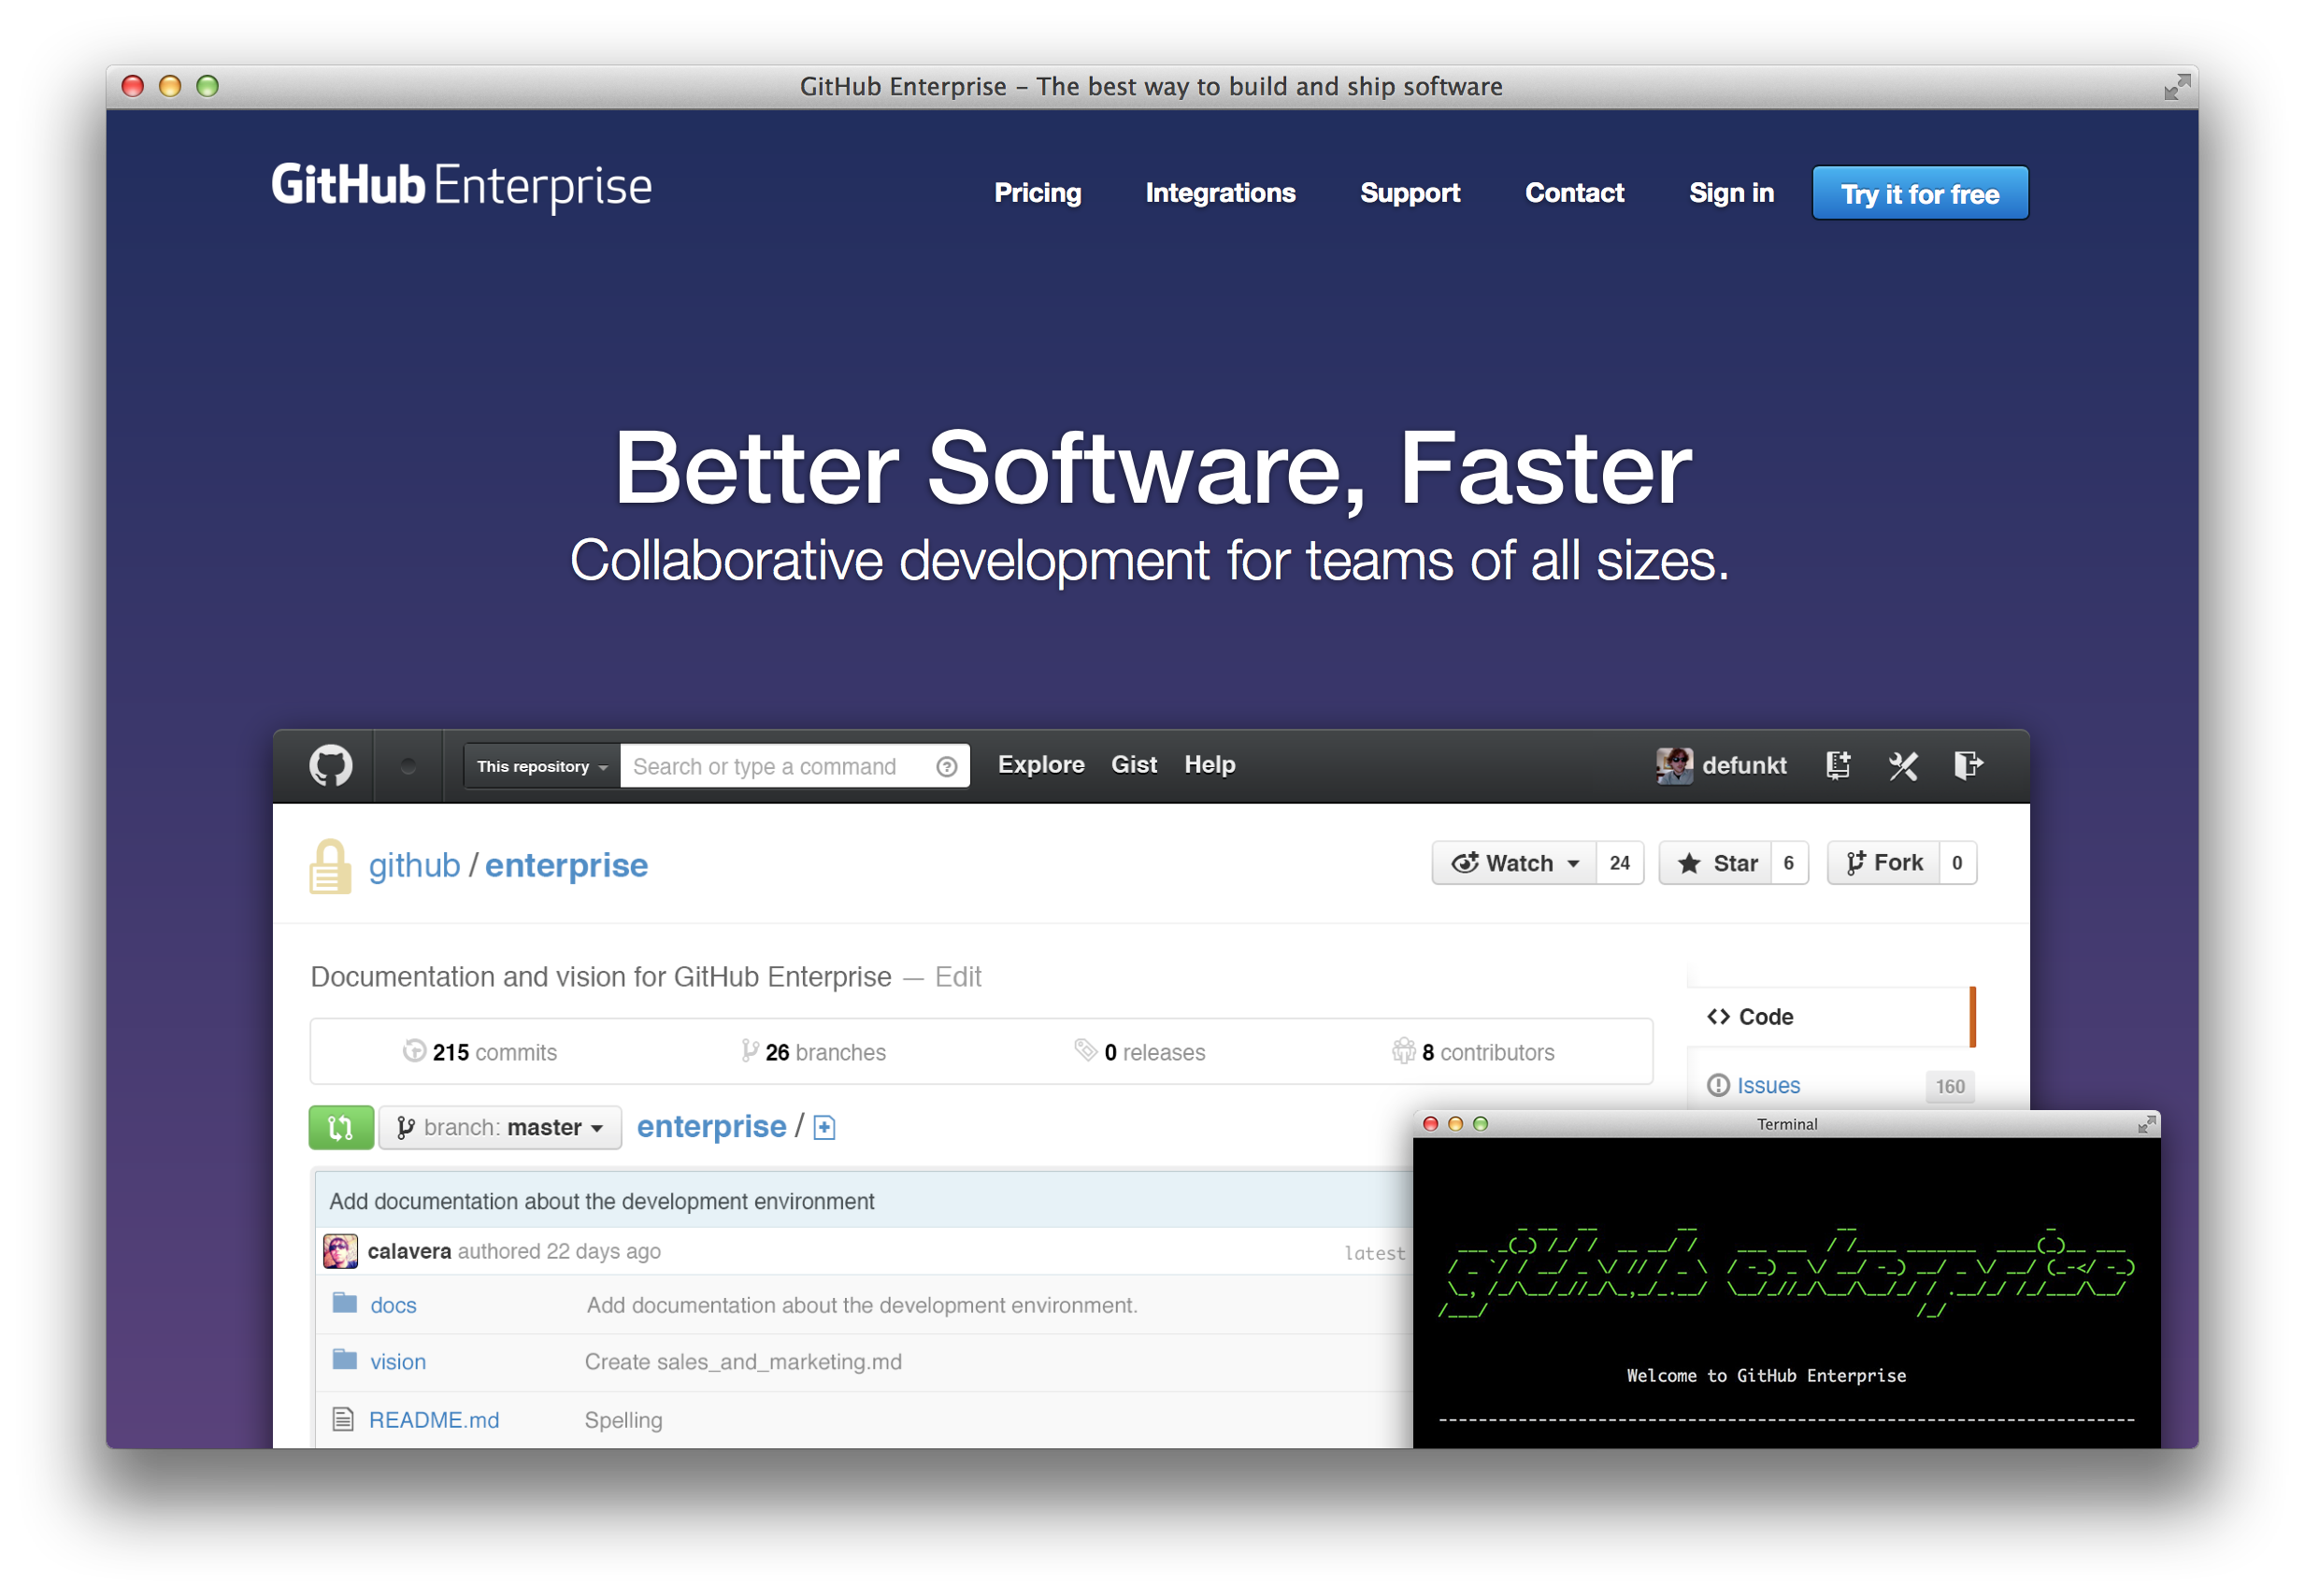The image size is (2305, 1596).
Task: Click Sign in at the top
Action: coord(1731,193)
